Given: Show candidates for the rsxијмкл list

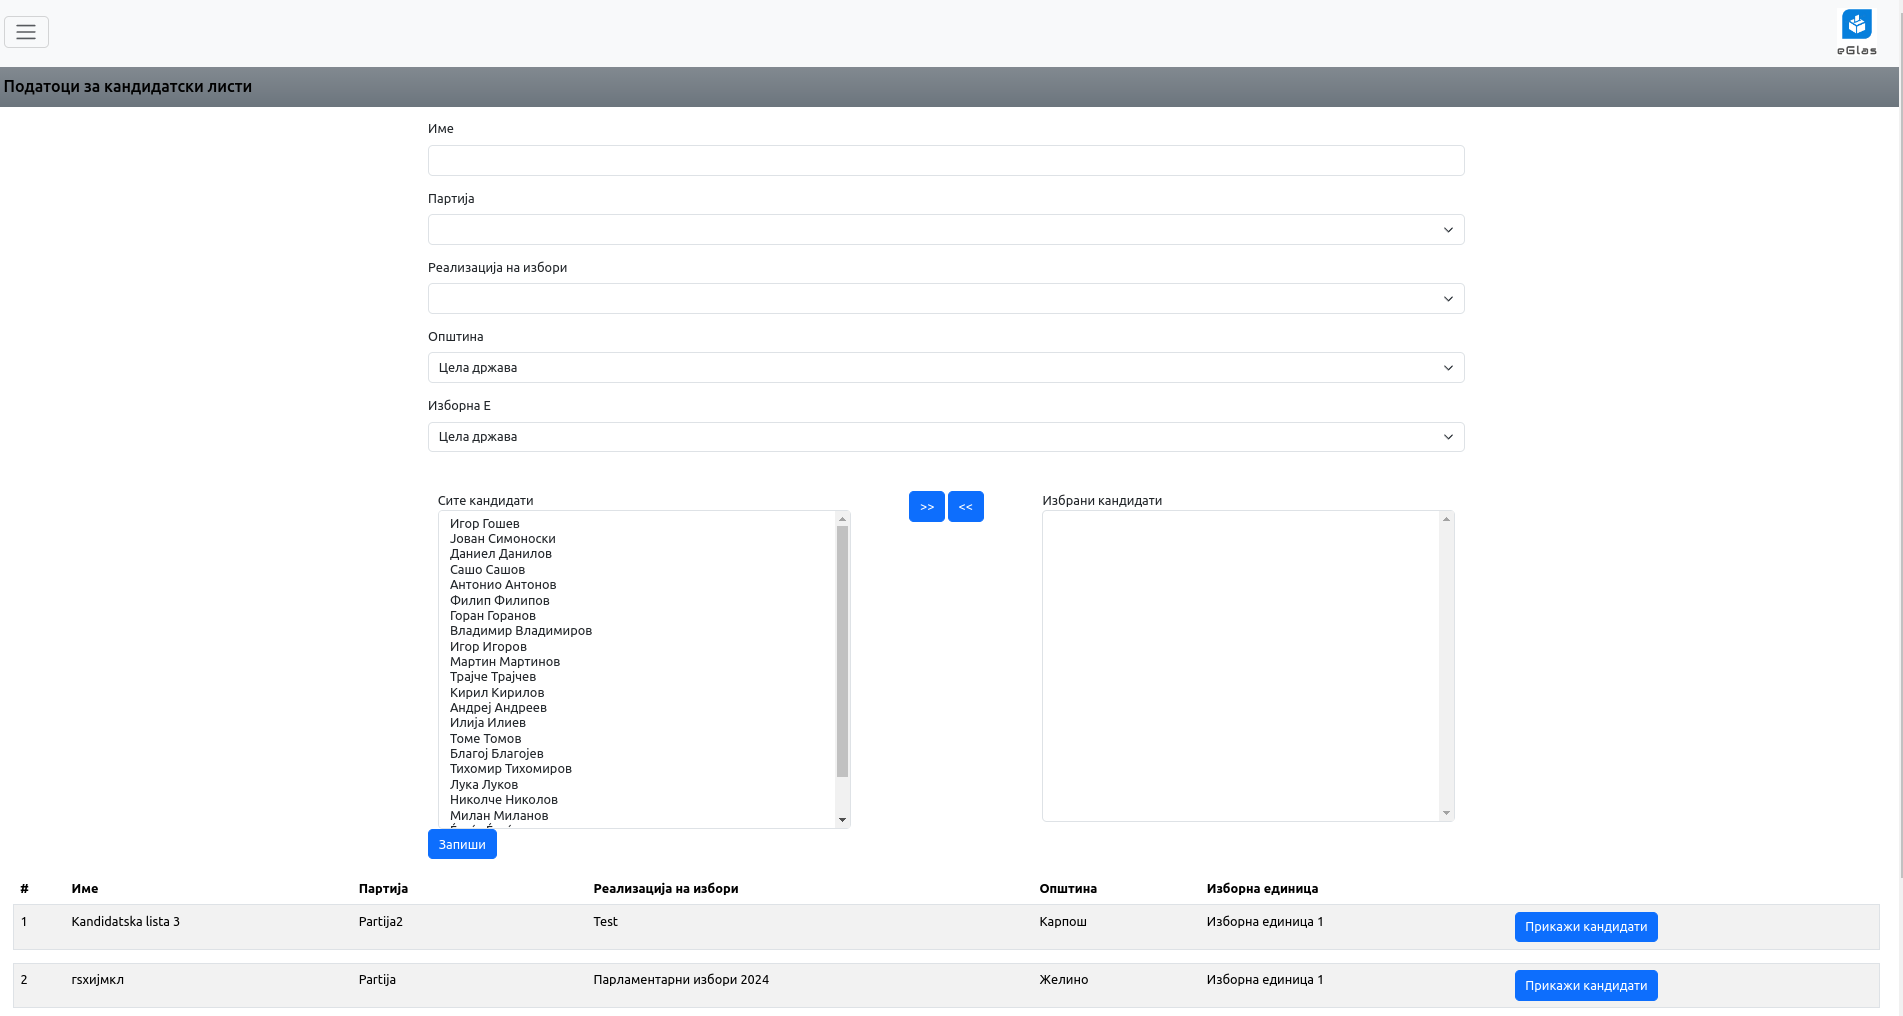Looking at the screenshot, I should point(1585,986).
